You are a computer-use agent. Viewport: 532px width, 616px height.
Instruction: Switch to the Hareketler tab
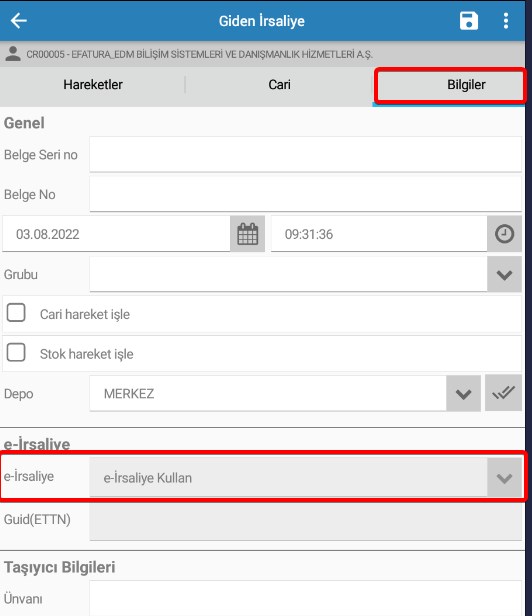pyautogui.click(x=93, y=84)
